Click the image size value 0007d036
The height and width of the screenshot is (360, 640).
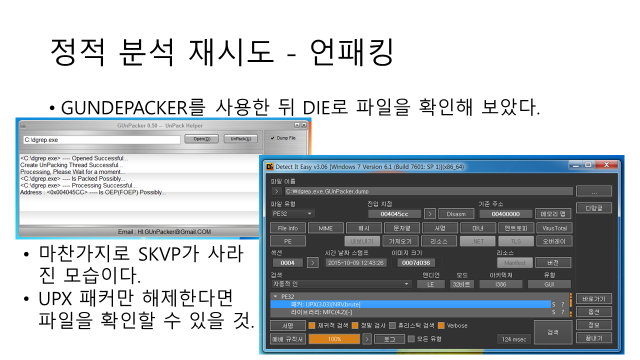click(x=416, y=262)
